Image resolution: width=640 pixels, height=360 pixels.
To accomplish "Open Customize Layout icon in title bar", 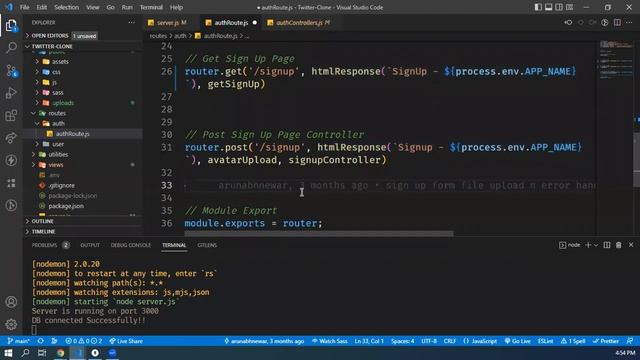I will [x=569, y=7].
